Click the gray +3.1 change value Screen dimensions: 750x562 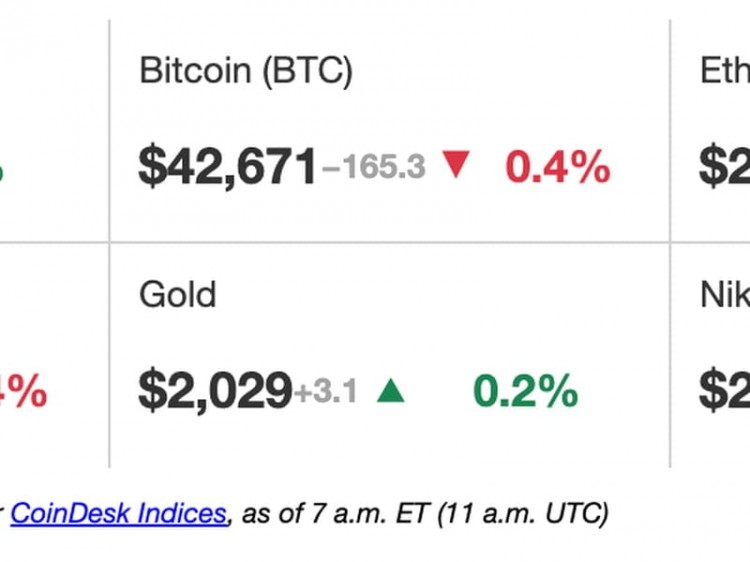(x=326, y=391)
